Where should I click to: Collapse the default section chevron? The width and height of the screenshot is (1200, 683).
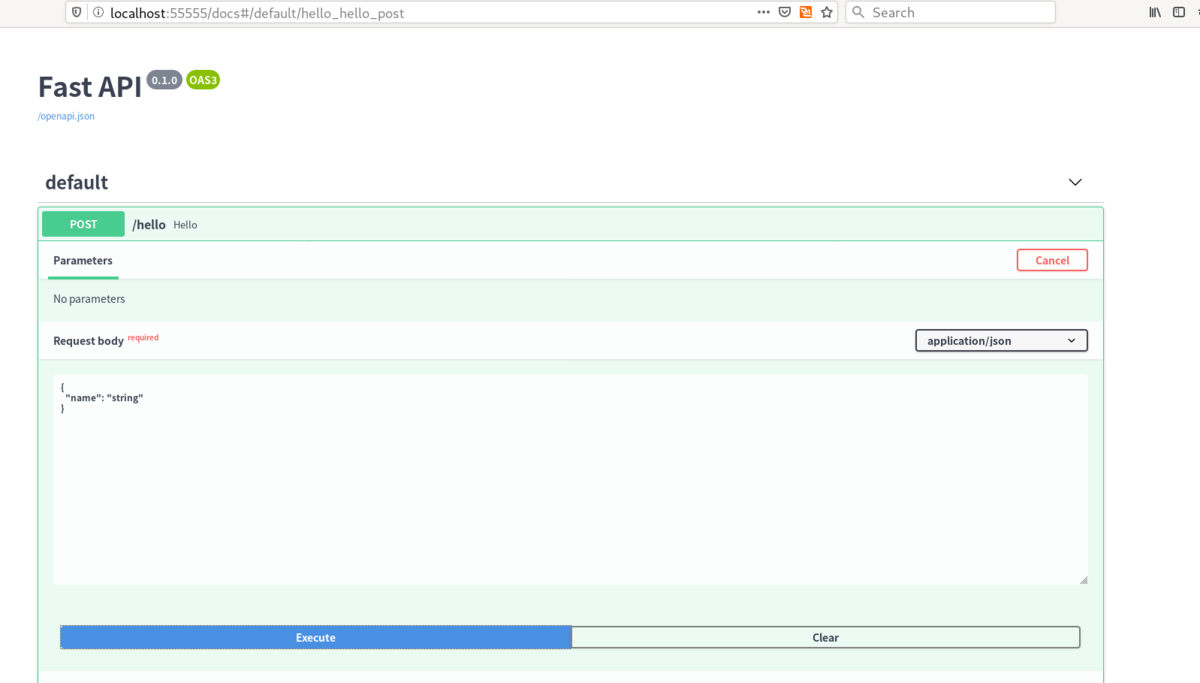(x=1075, y=182)
